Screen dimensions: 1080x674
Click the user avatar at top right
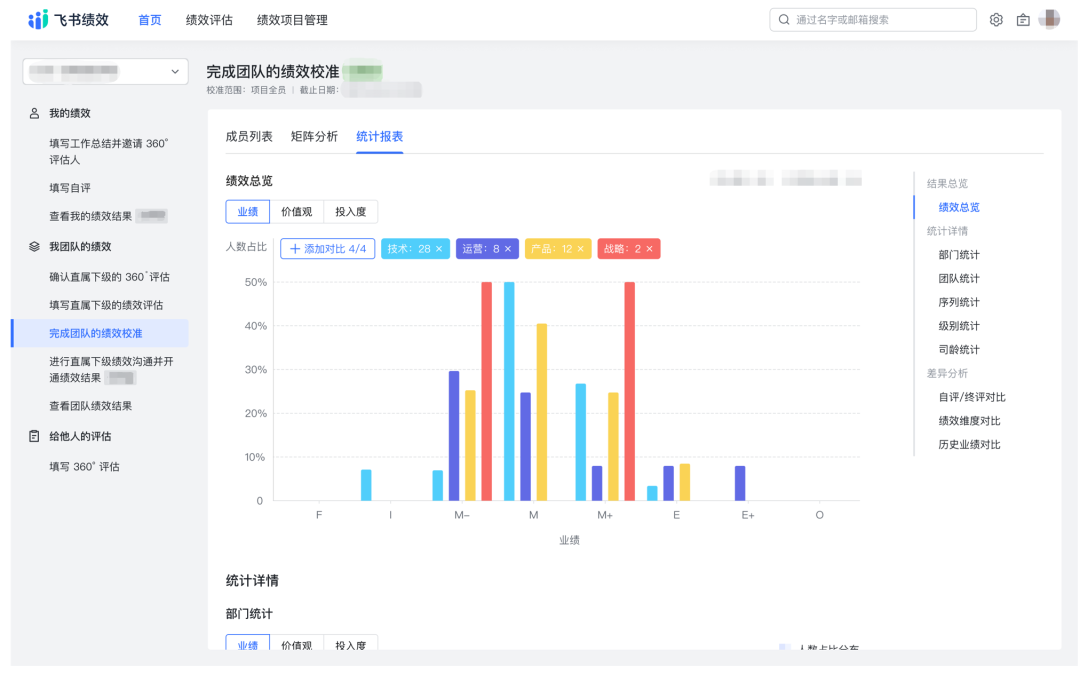[x=1050, y=19]
